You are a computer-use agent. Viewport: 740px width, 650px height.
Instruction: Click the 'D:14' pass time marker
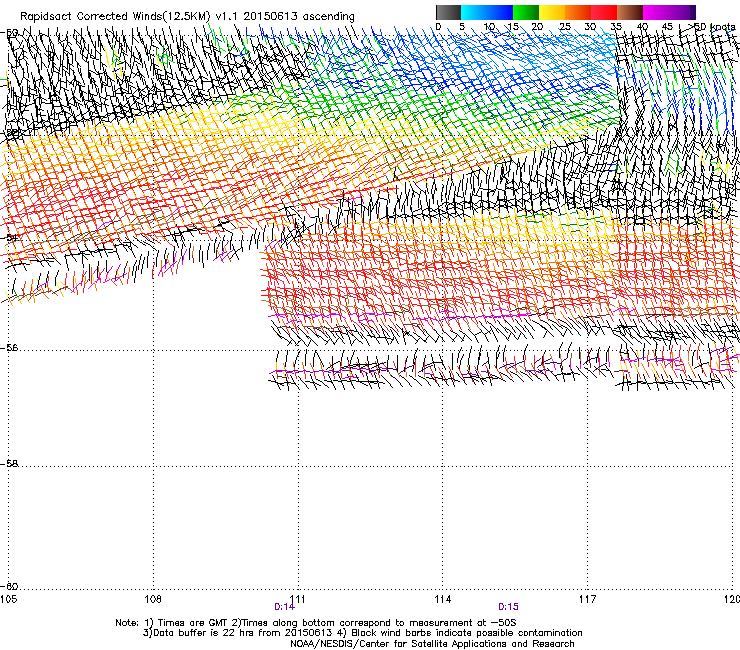click(284, 607)
